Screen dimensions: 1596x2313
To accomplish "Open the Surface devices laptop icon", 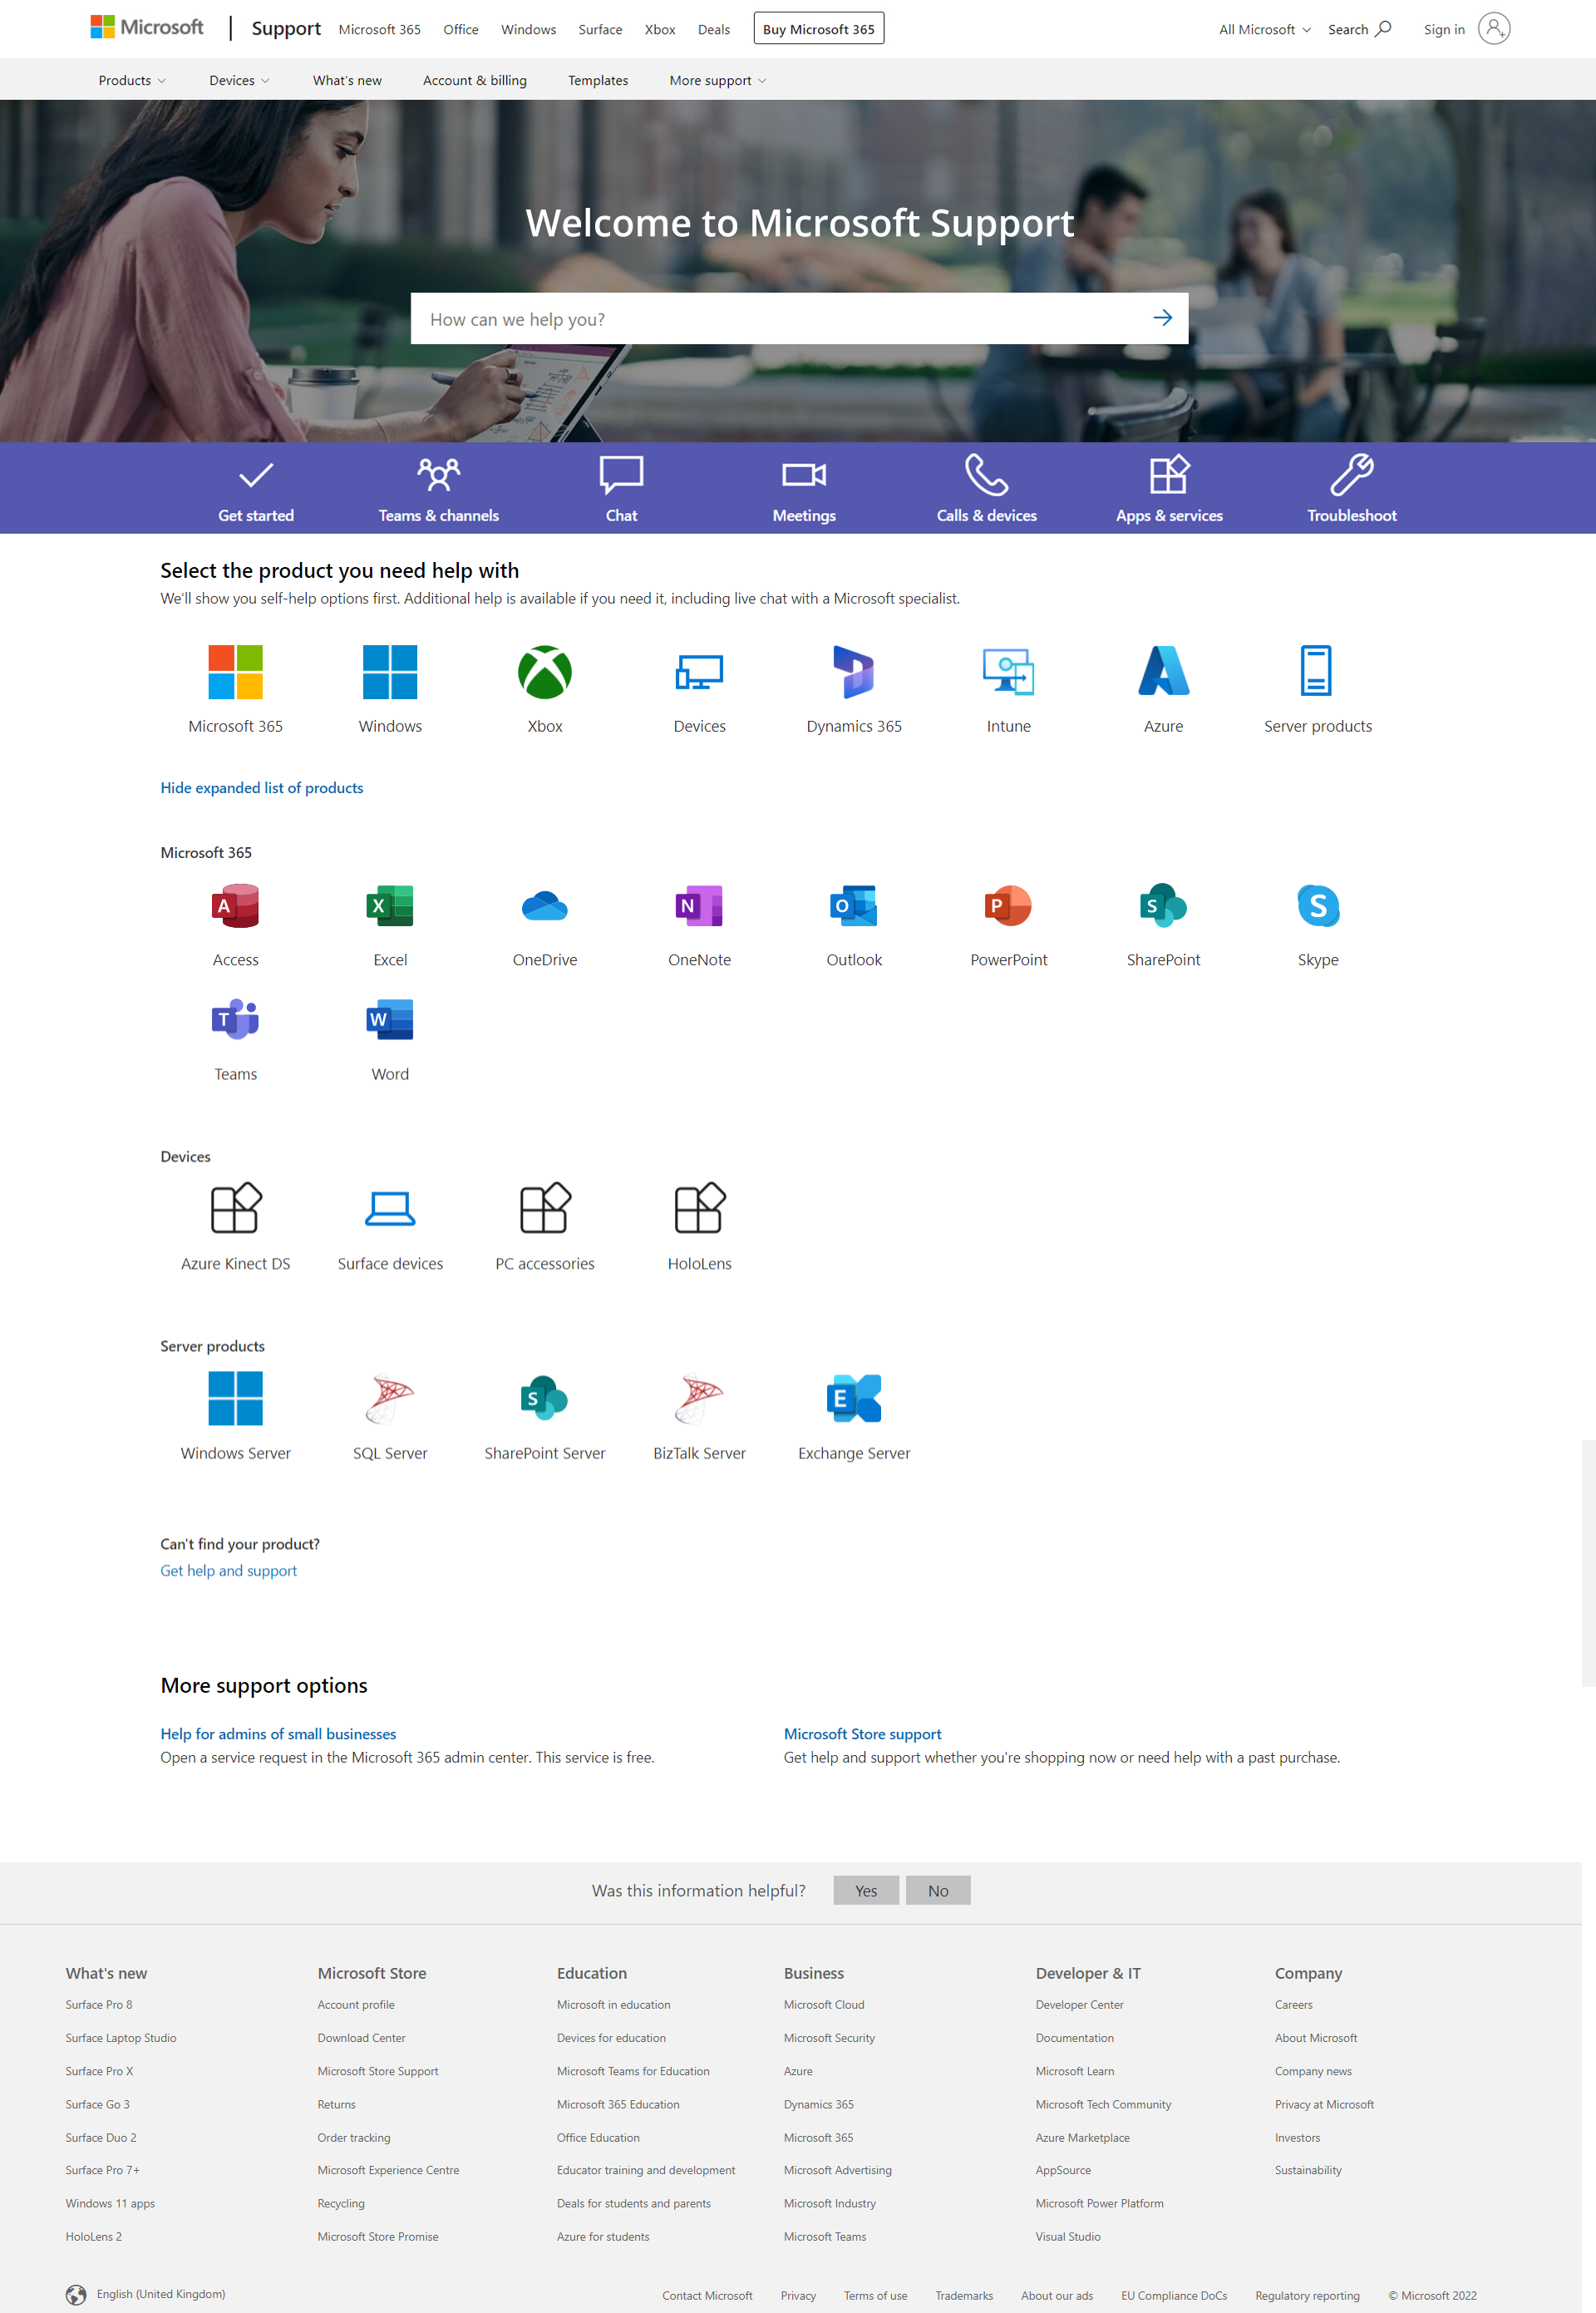I will tap(390, 1209).
